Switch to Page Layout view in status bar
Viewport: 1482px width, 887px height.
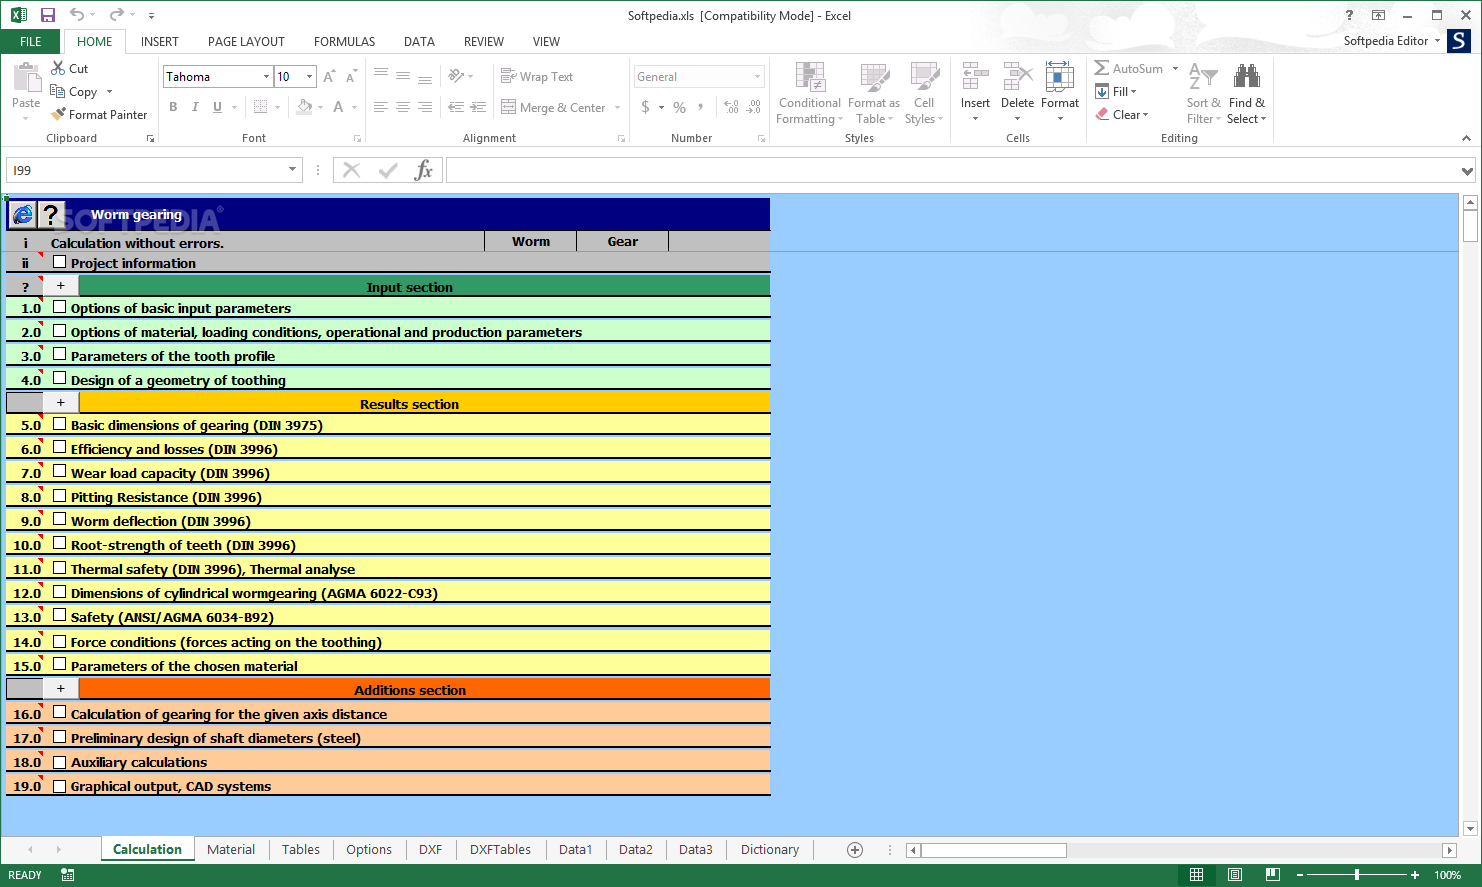[x=1235, y=875]
